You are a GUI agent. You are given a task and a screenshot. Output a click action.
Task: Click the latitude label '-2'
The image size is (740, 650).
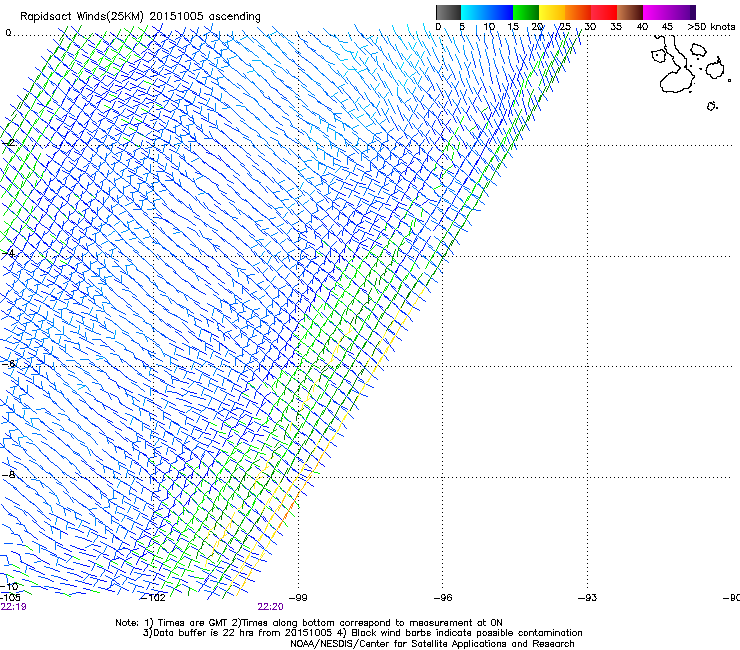point(9,143)
